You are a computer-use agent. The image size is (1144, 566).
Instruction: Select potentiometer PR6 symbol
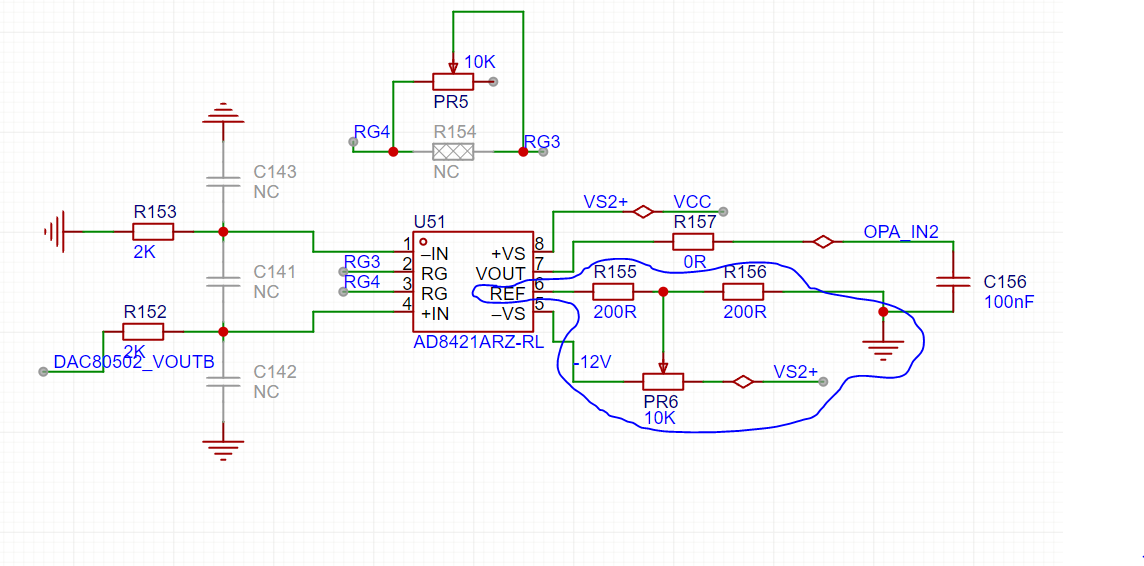tap(663, 381)
